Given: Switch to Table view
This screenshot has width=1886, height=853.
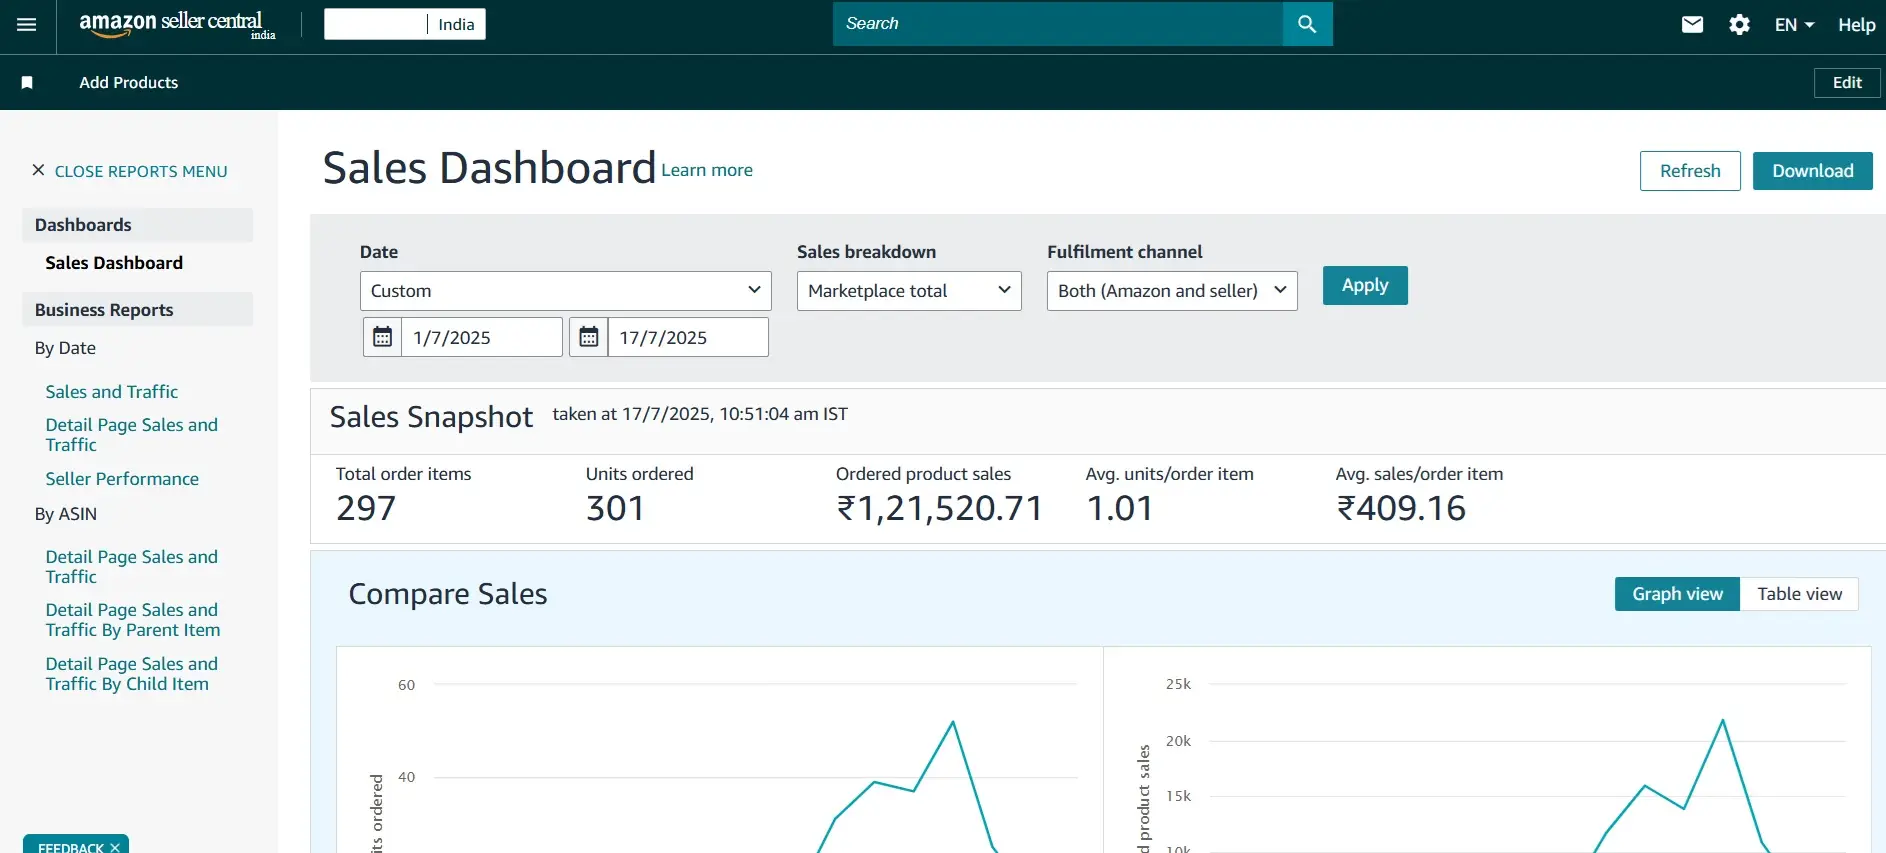Looking at the screenshot, I should click(1799, 594).
